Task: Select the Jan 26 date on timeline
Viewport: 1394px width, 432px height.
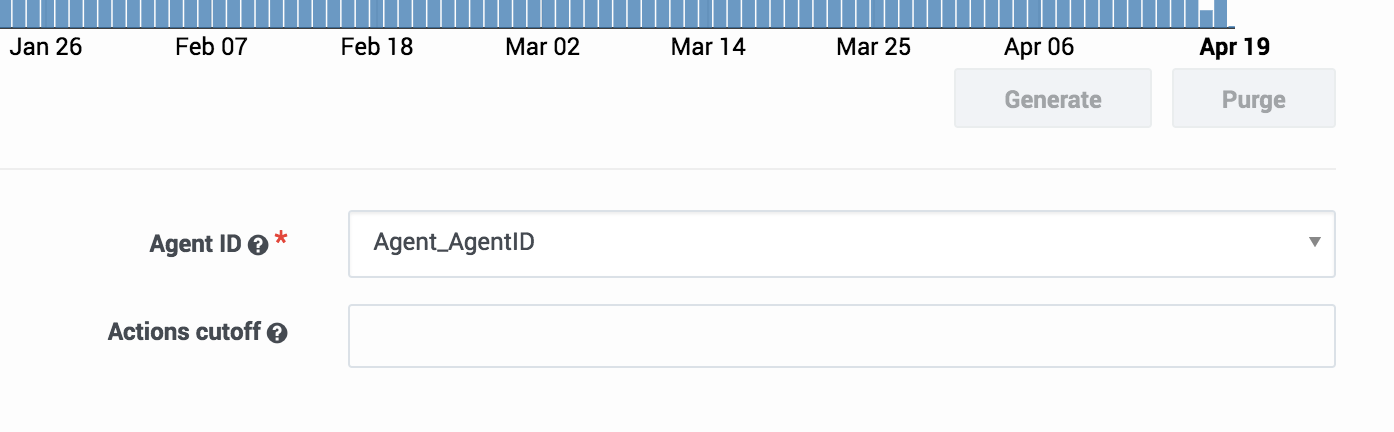Action: [46, 48]
